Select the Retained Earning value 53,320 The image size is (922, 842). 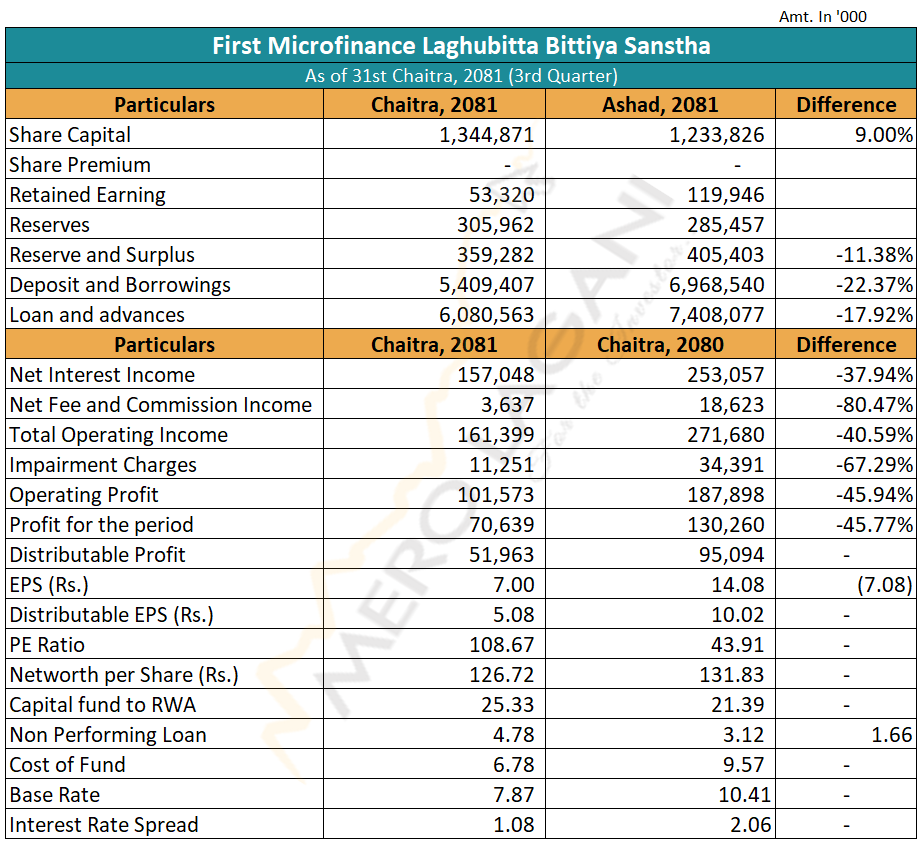501,195
